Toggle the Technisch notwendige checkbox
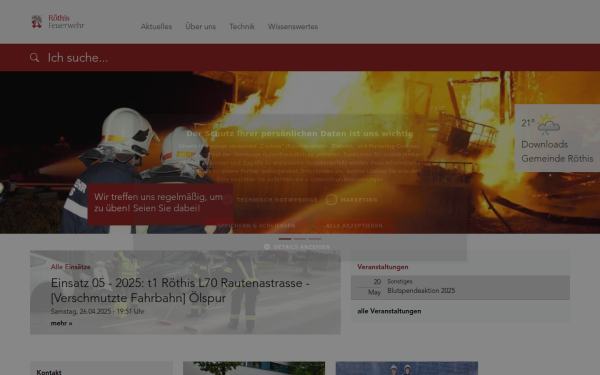600x375 pixels. (228, 200)
